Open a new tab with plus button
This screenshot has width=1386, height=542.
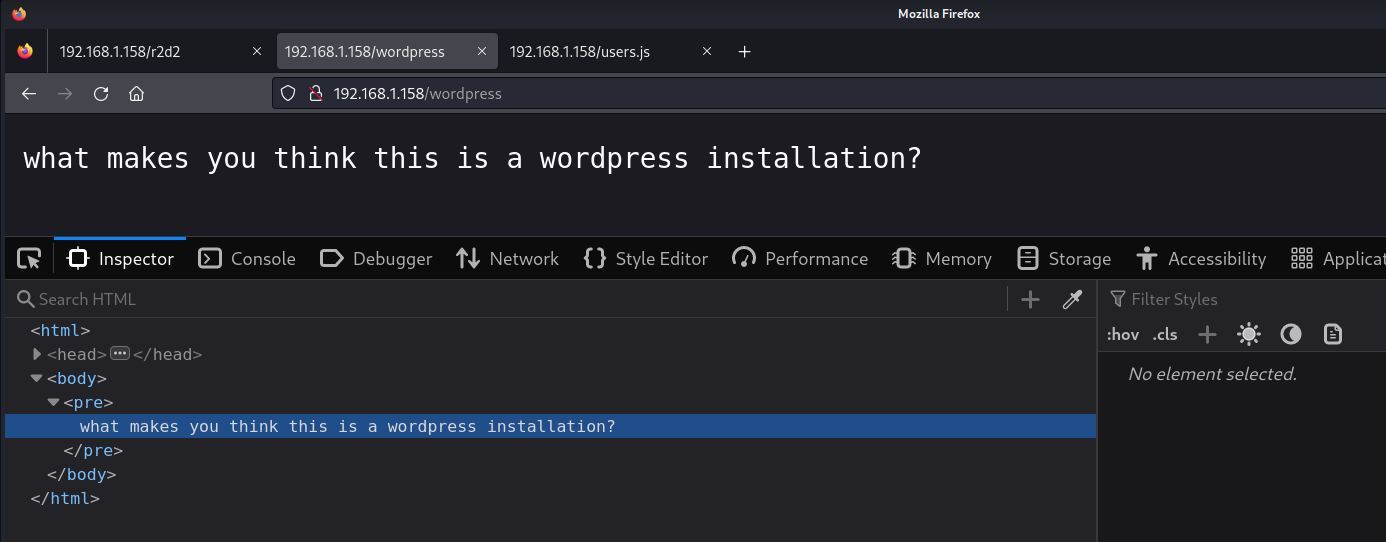[x=744, y=51]
